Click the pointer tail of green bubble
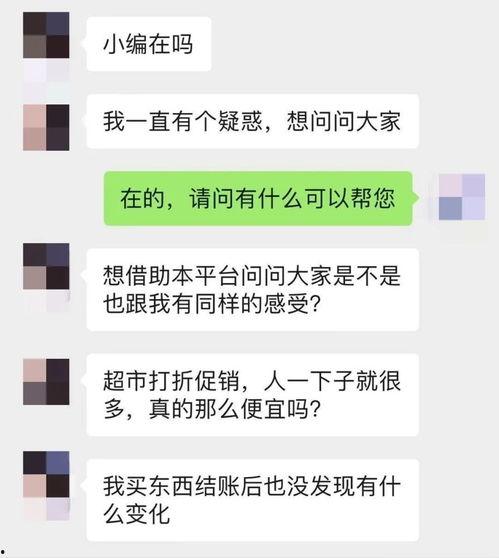Viewport: 499px width, 558px height. 416,198
